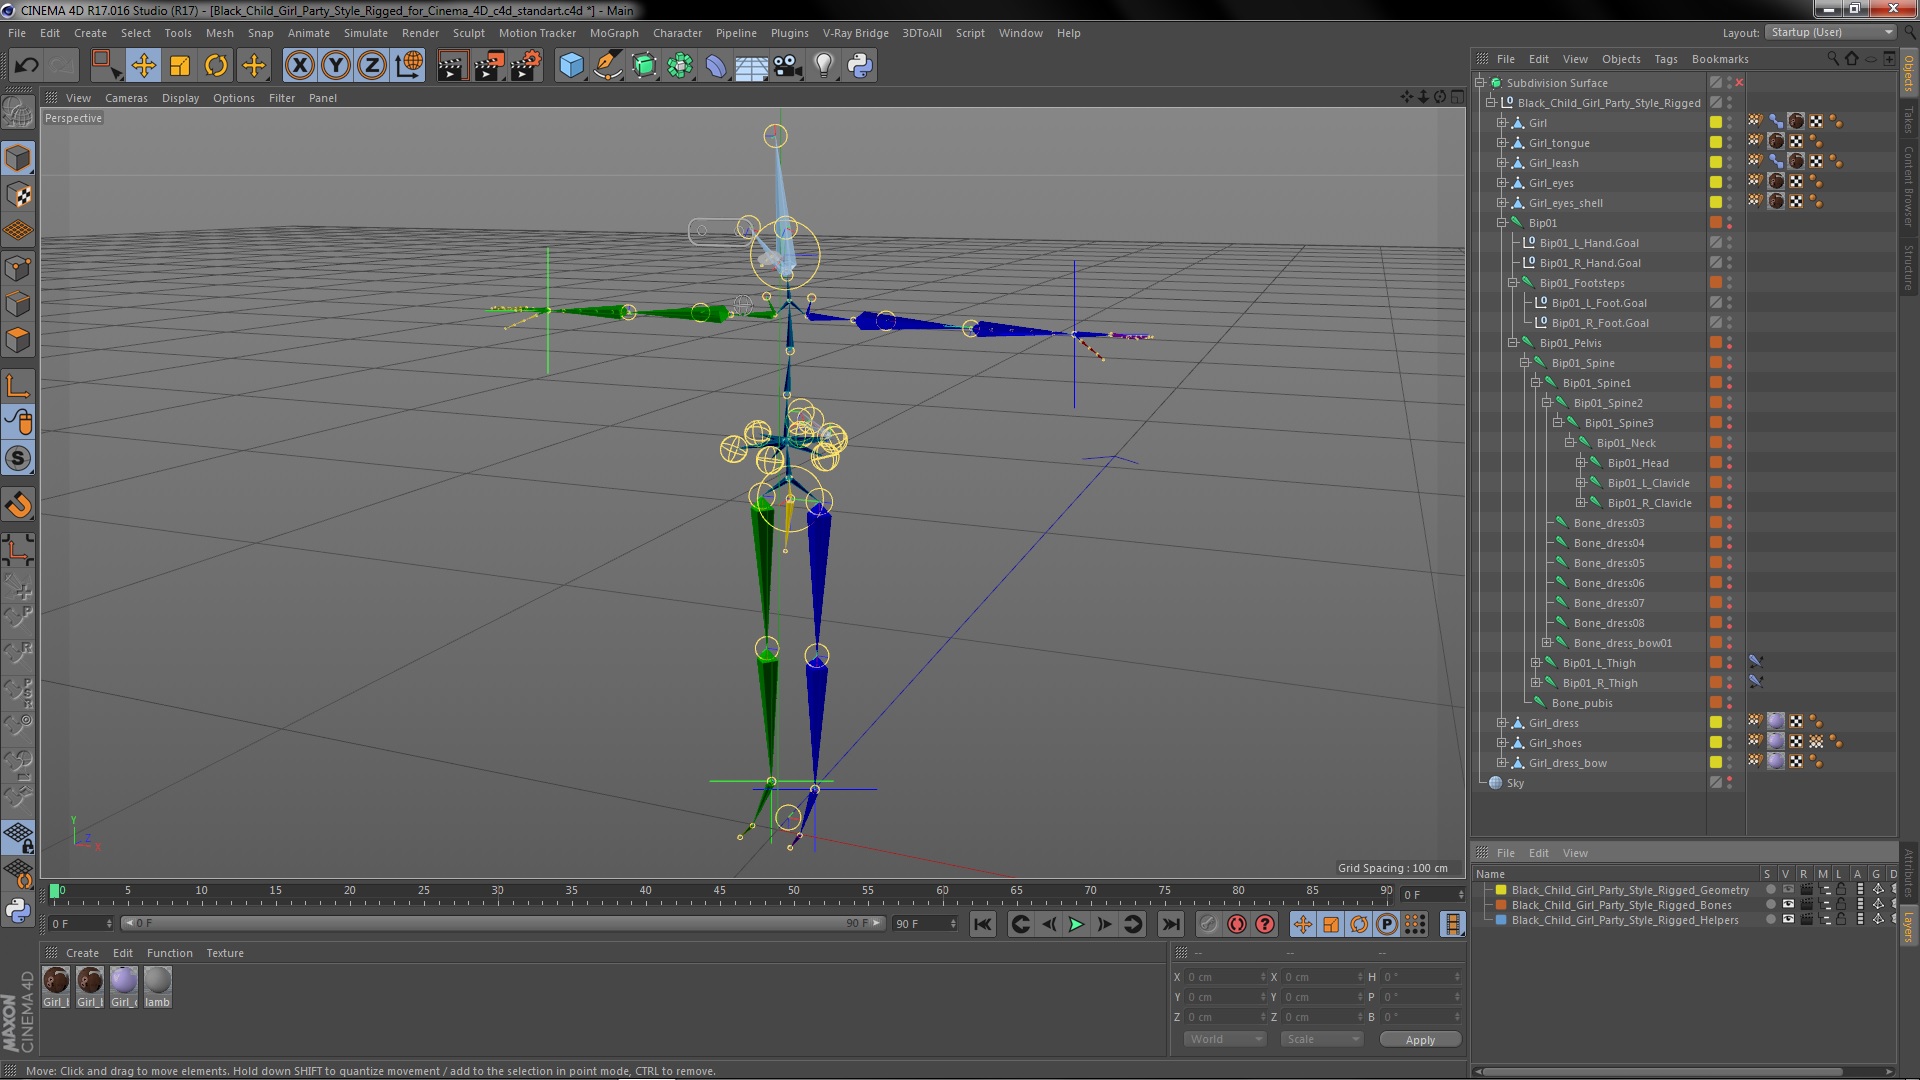Switch to Model mode in left toolbar
Viewport: 1920px width, 1080px height.
pyautogui.click(x=18, y=158)
